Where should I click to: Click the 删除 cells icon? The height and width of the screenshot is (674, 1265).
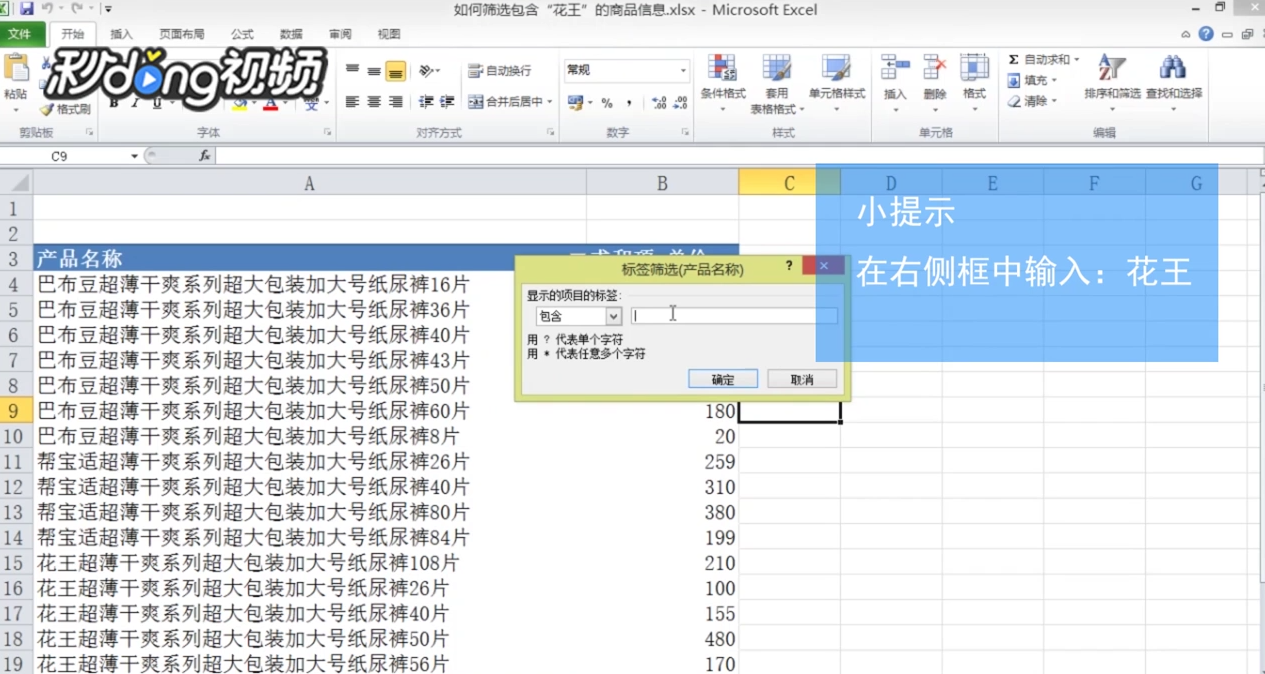pyautogui.click(x=935, y=68)
